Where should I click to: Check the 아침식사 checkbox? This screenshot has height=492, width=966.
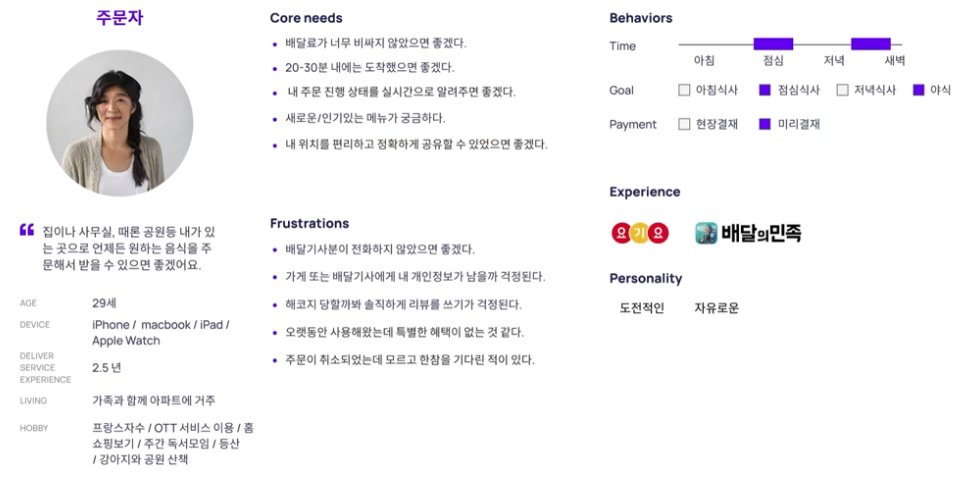tap(684, 90)
